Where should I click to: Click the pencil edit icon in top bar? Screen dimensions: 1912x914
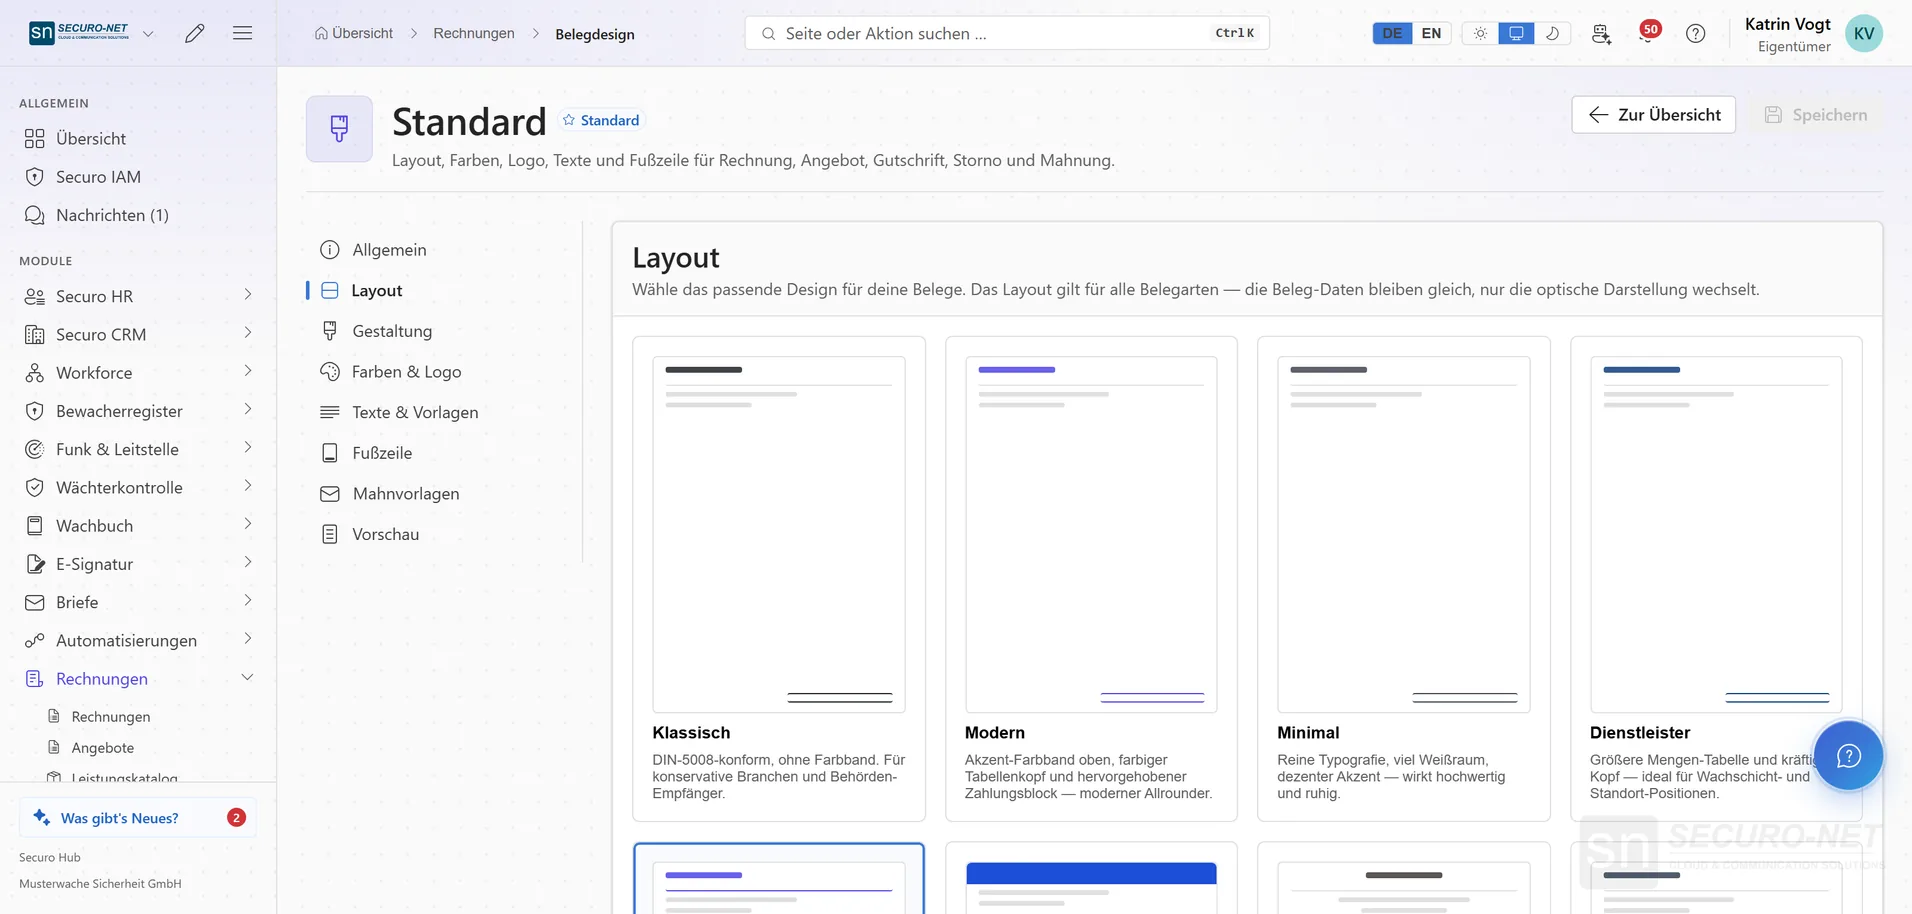[x=195, y=33]
